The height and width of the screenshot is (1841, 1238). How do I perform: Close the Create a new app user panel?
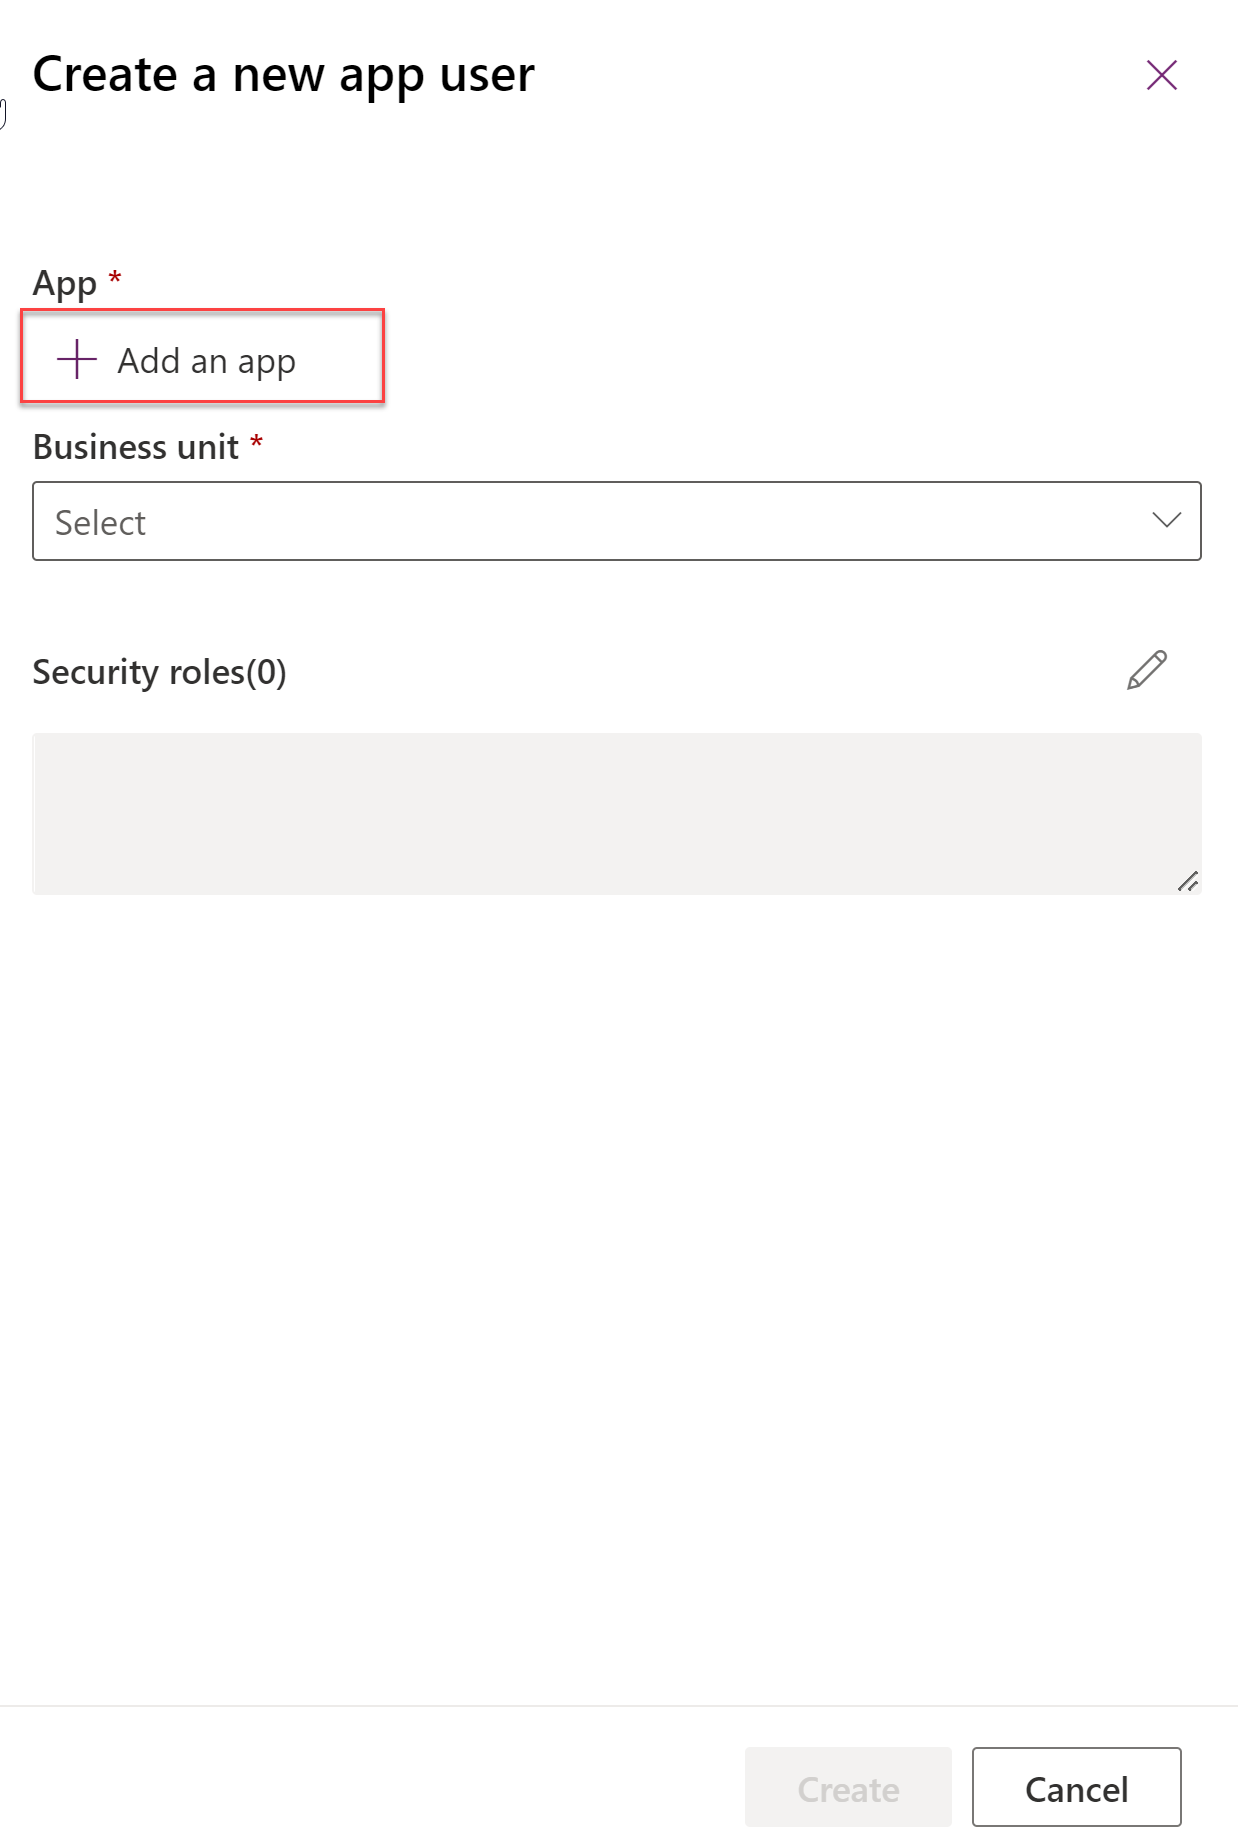(1161, 75)
